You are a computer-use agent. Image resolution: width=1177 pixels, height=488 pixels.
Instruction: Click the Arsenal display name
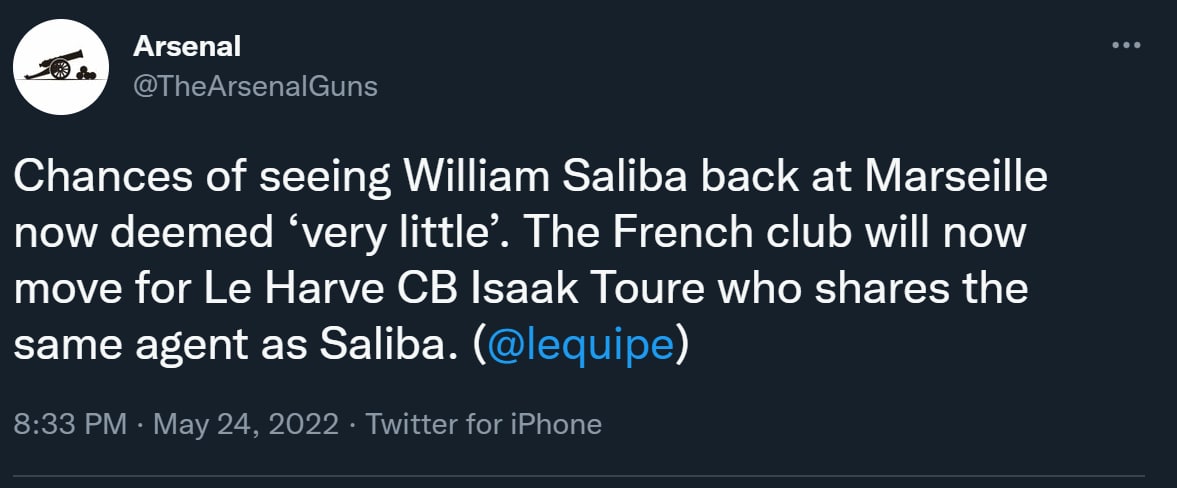187,46
